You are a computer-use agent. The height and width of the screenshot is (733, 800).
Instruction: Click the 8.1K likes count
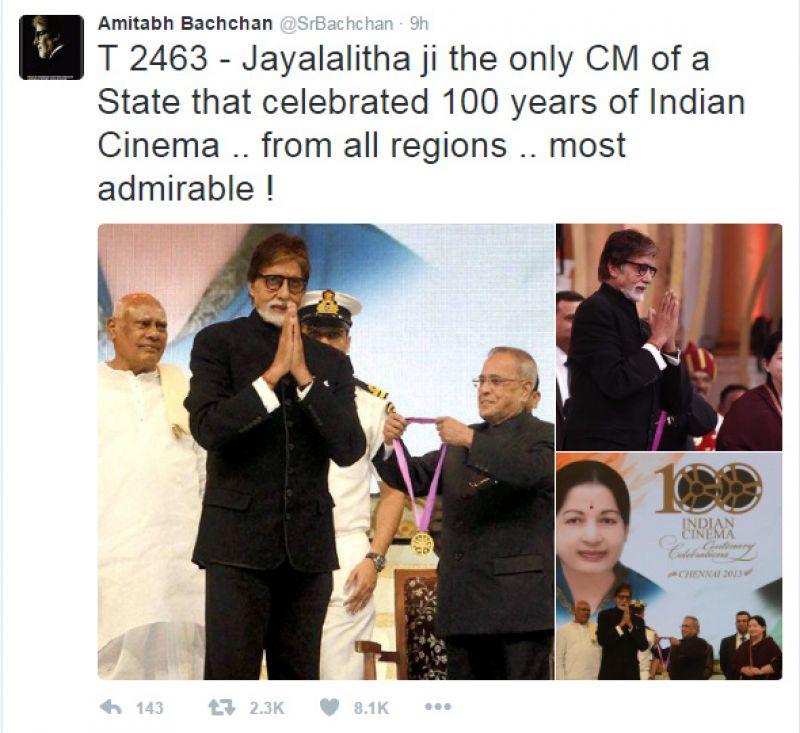coord(371,707)
